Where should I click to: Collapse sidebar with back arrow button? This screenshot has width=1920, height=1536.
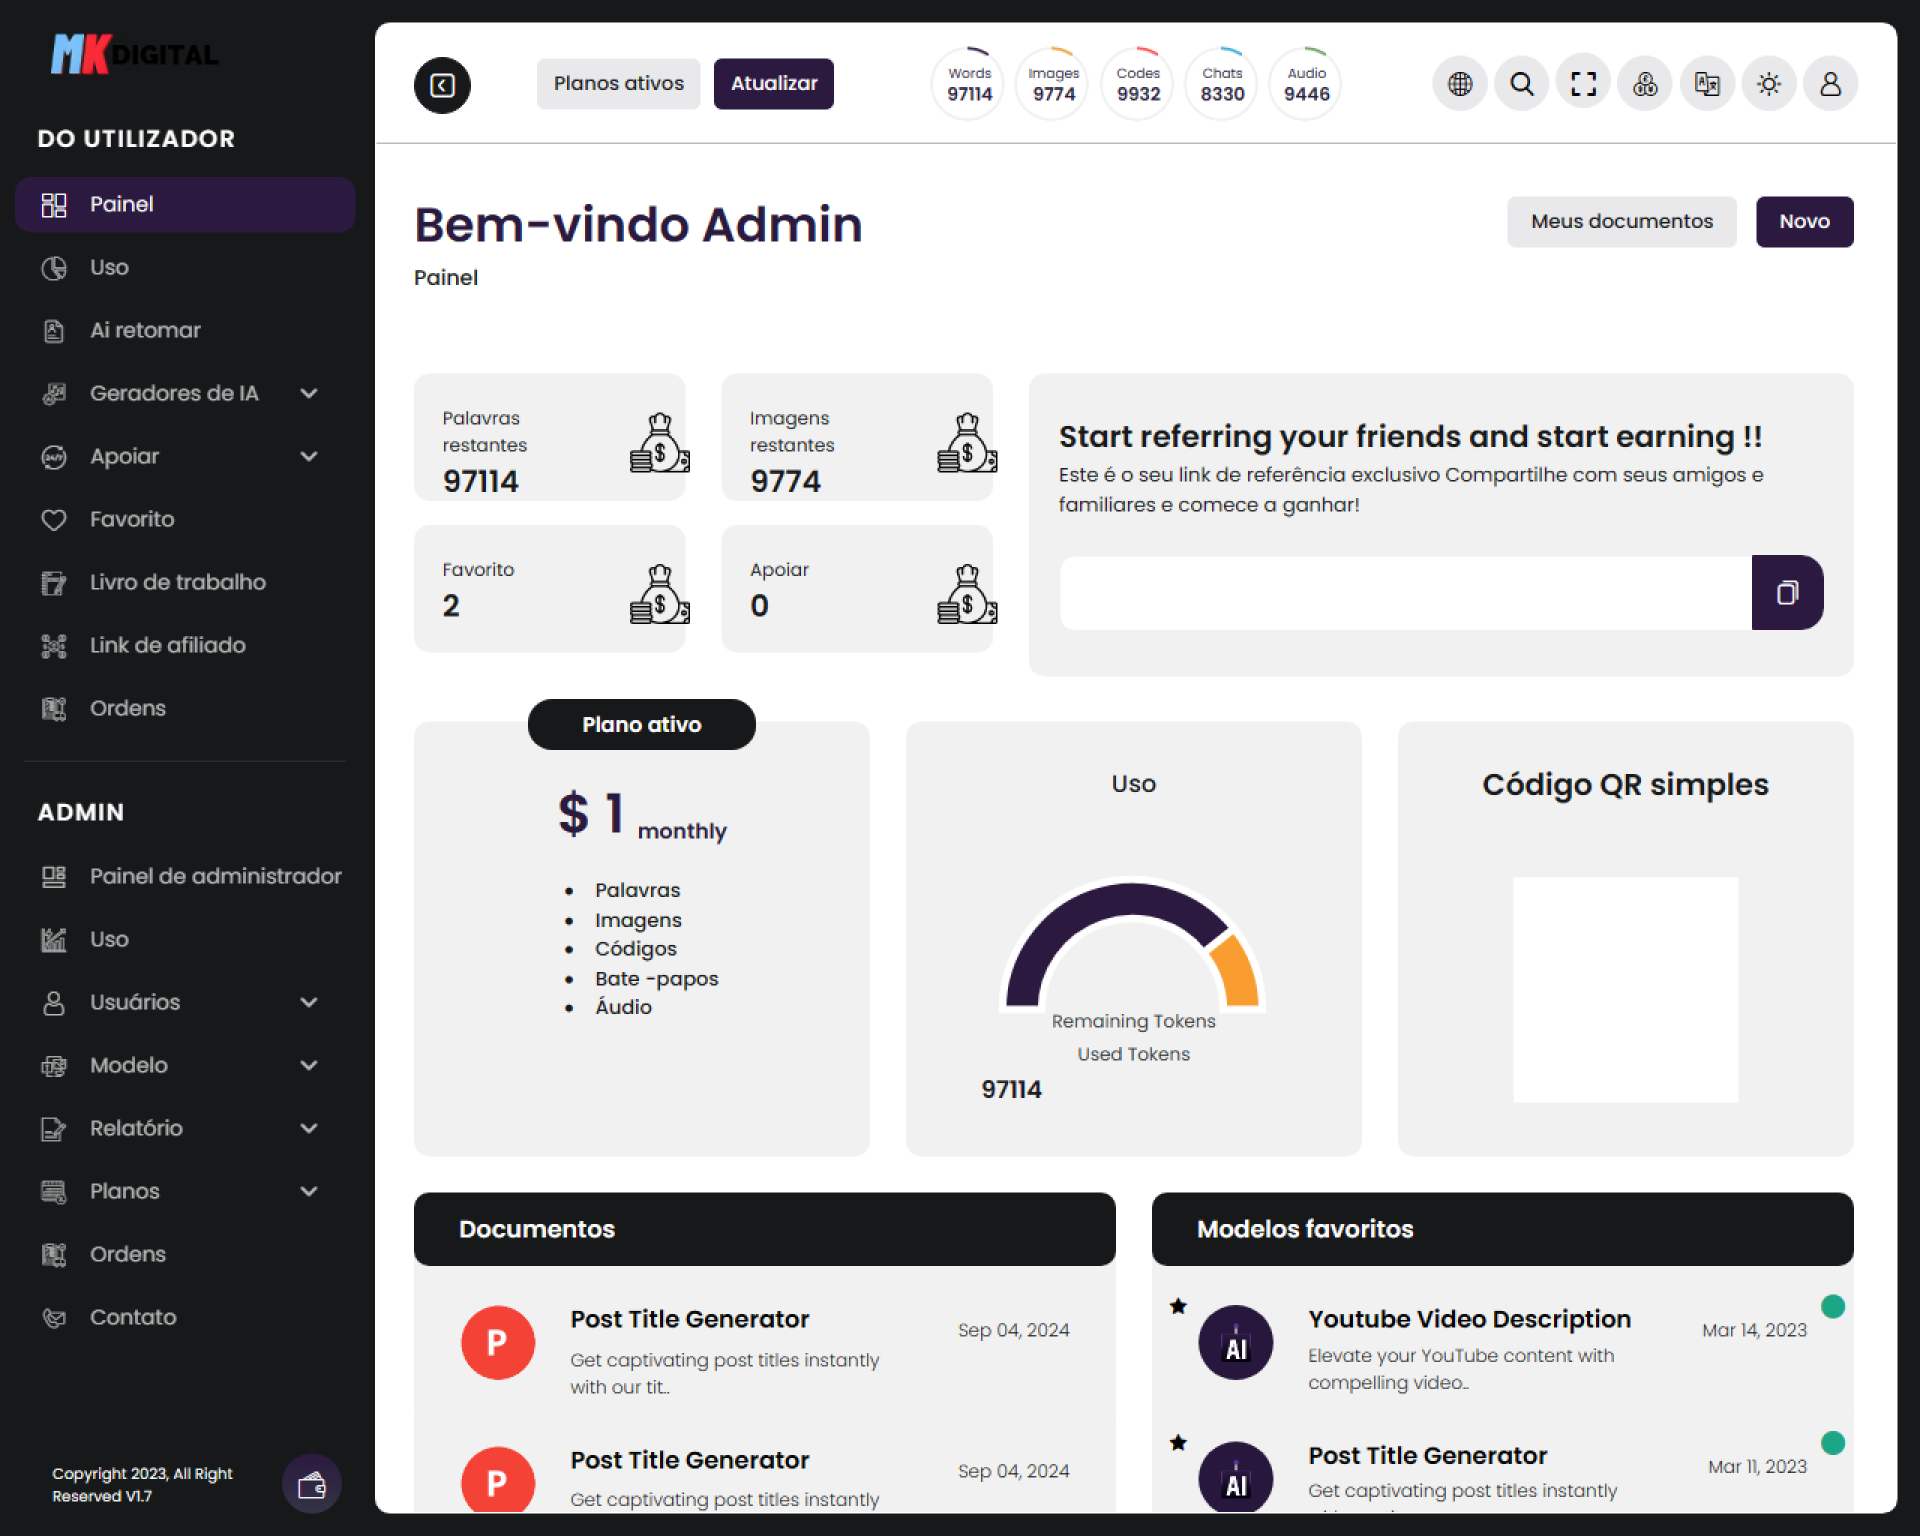(442, 85)
